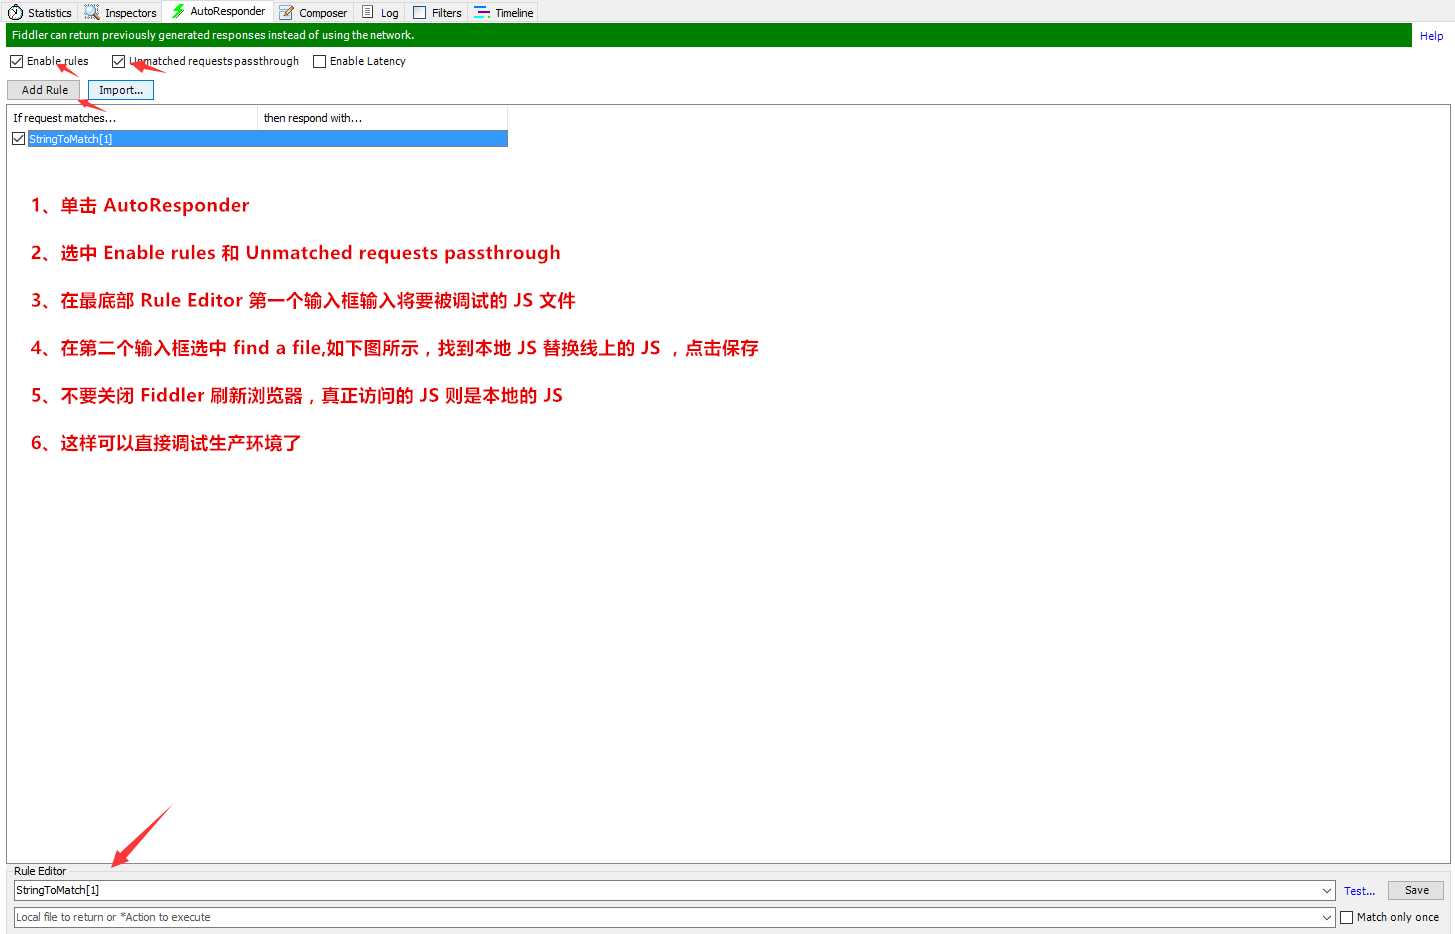Viewport: 1455px width, 934px height.
Task: Save the rule with Save button
Action: (1416, 890)
